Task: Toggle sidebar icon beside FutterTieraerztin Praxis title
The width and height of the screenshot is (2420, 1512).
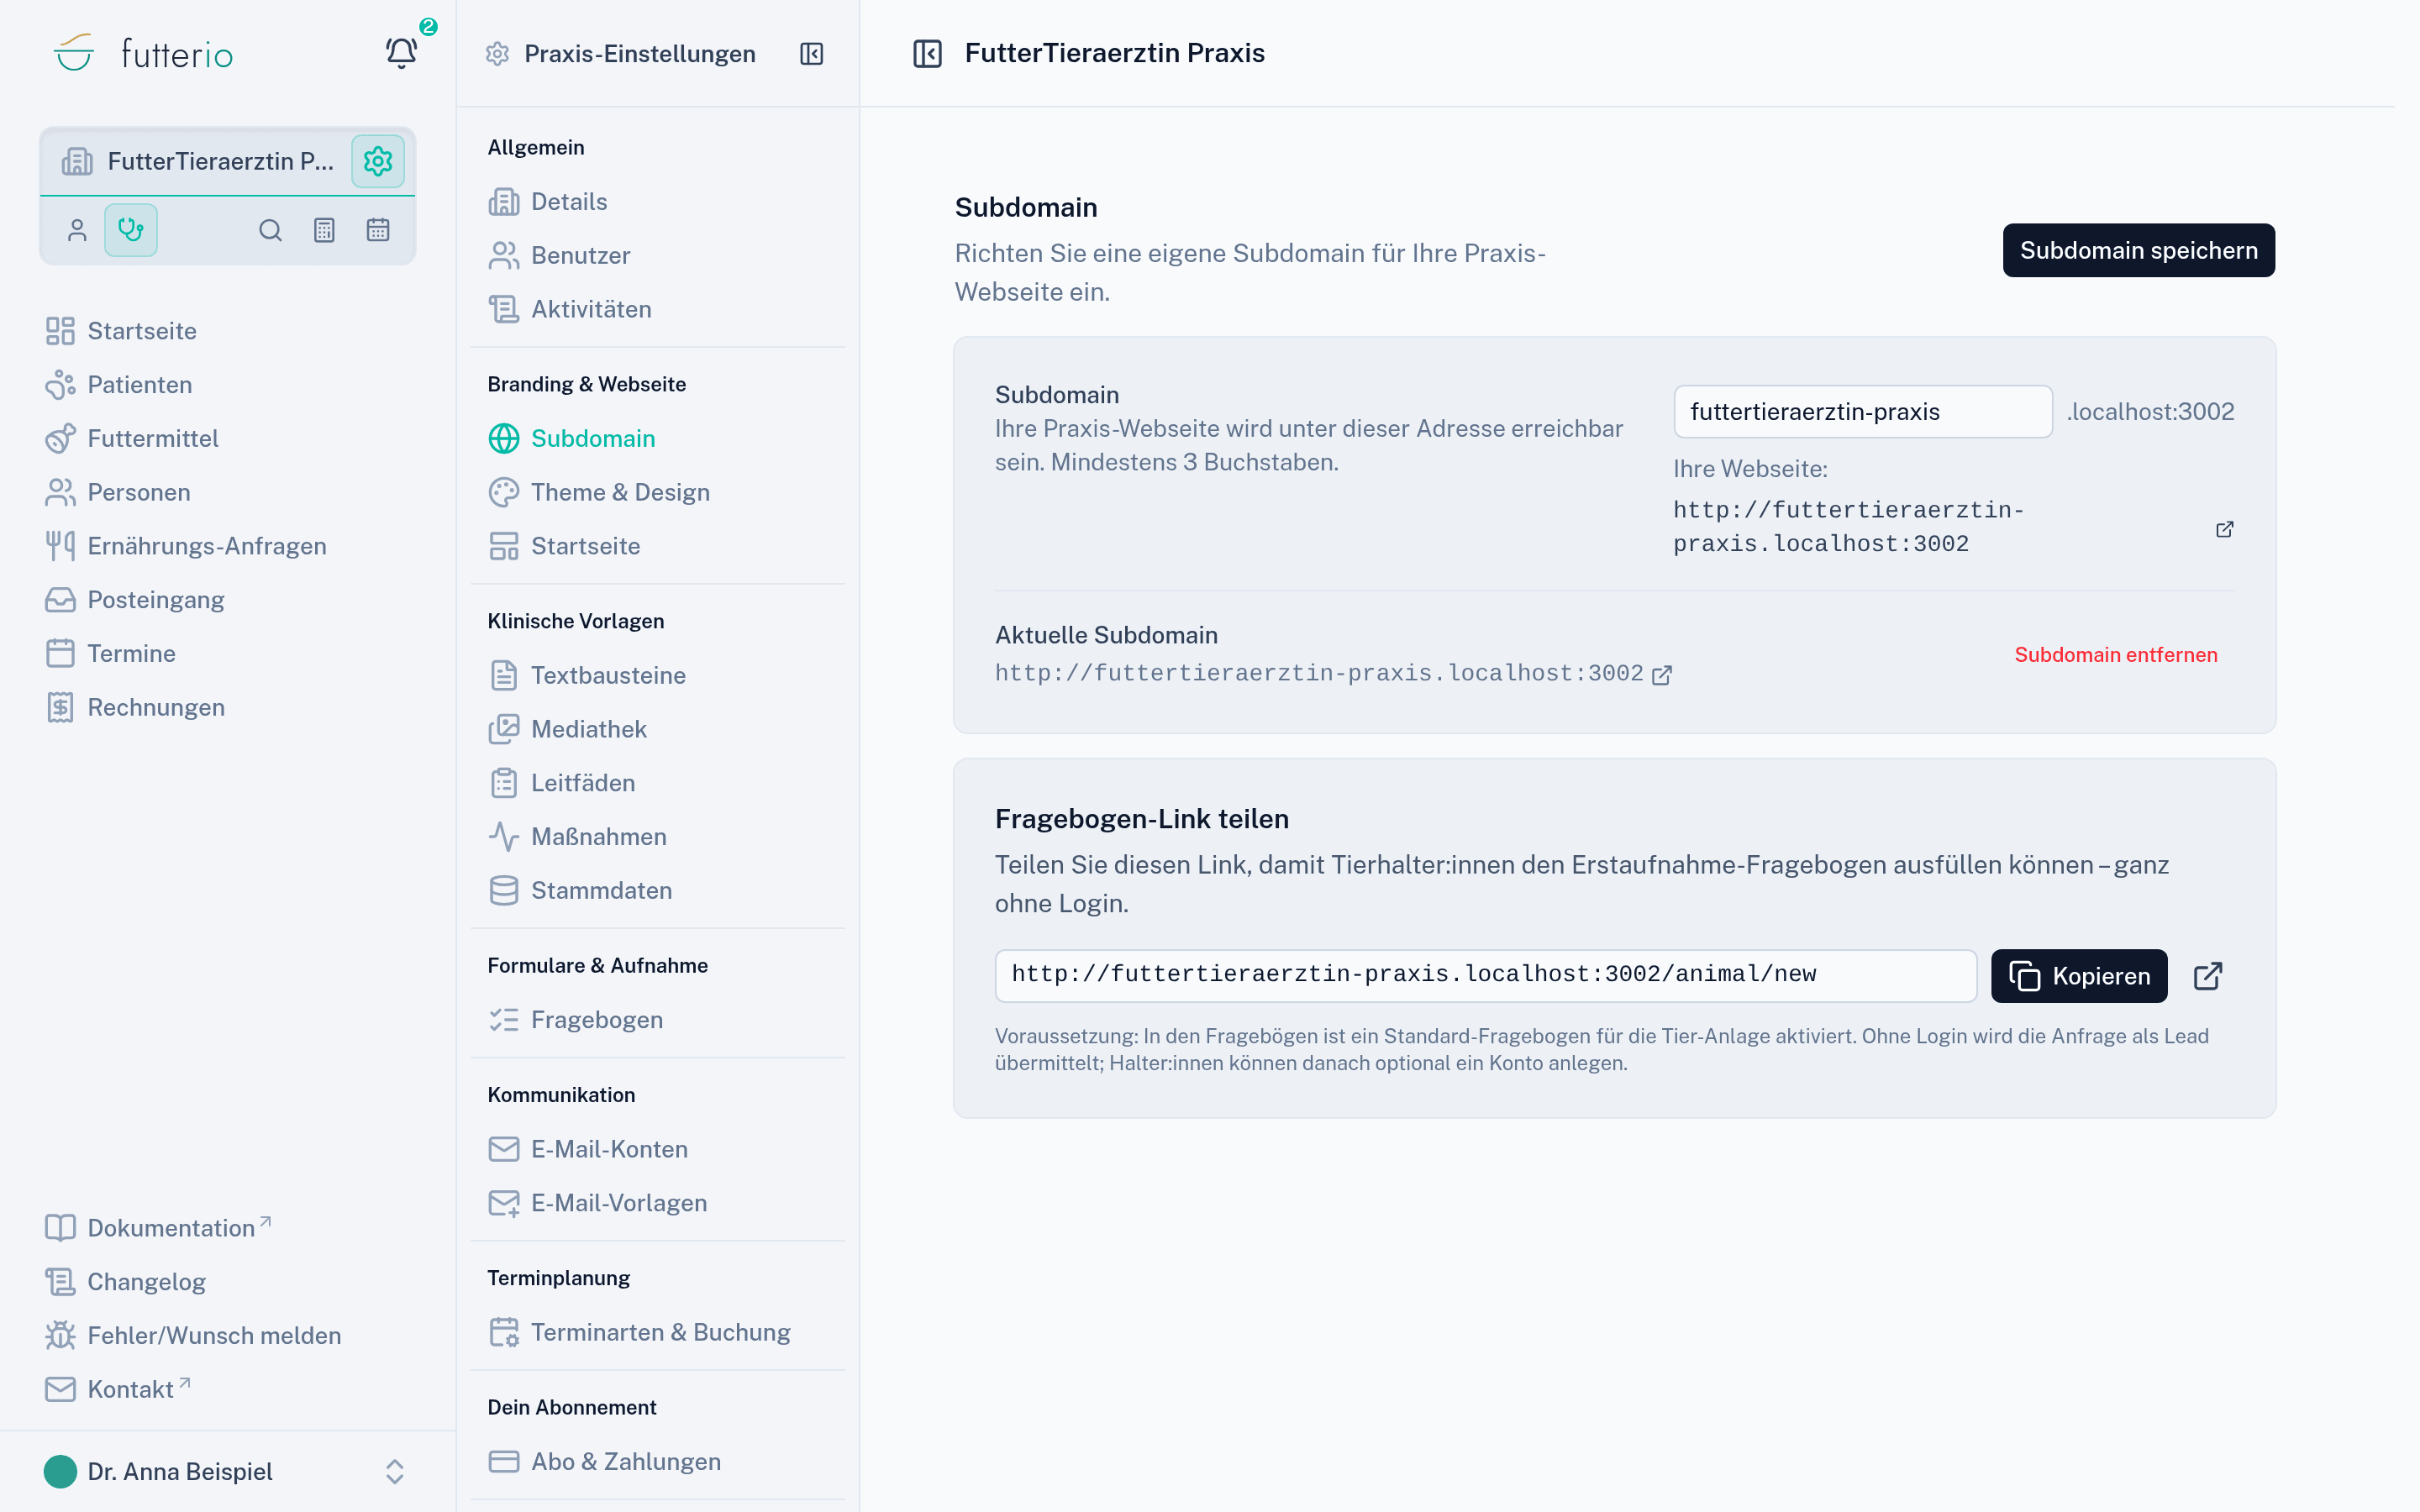Action: coord(927,54)
